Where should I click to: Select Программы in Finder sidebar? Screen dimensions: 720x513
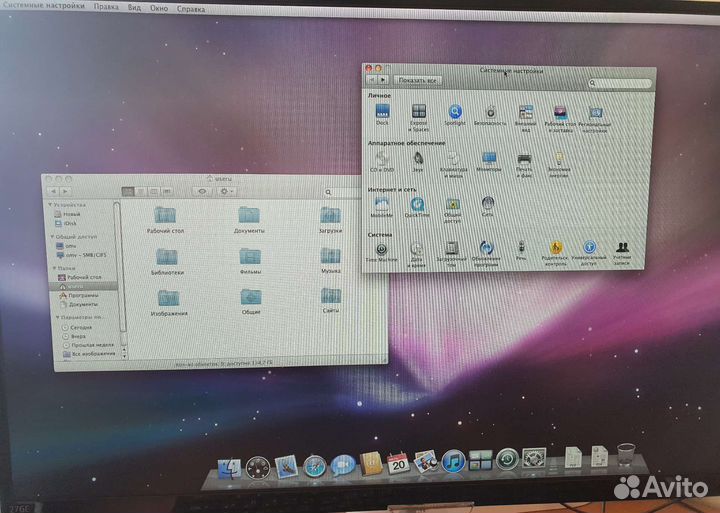79,295
